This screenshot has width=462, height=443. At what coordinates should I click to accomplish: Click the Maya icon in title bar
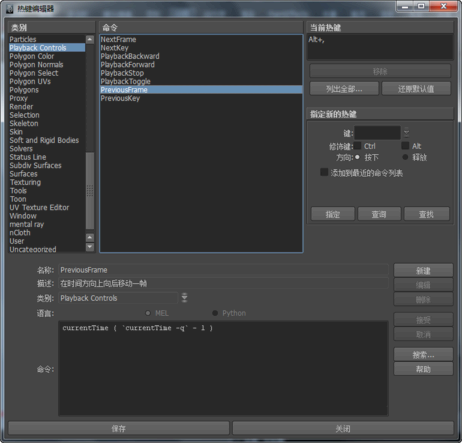pos(10,9)
